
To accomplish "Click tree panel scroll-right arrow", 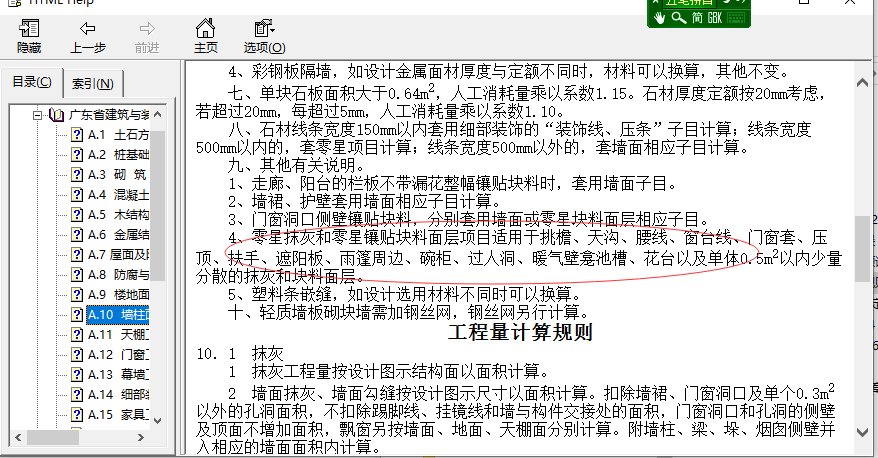I will click(141, 437).
